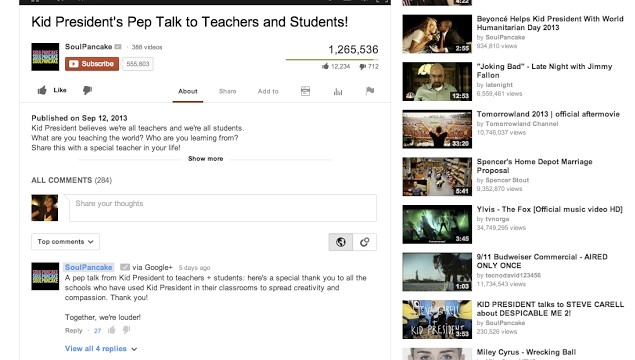Viewport: 635px width, 360px height.
Task: Click the comment's 27 likes count
Action: click(x=97, y=331)
